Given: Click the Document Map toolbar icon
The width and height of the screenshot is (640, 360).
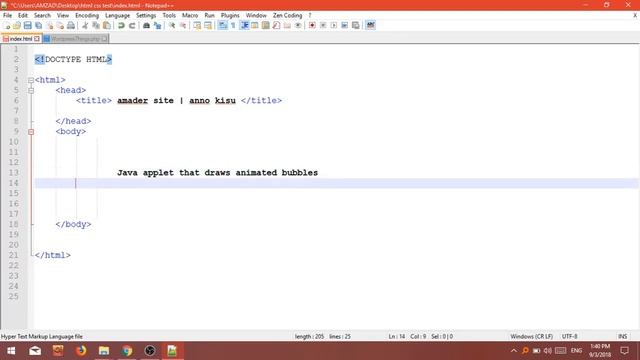Looking at the screenshot, I should pos(266,25).
